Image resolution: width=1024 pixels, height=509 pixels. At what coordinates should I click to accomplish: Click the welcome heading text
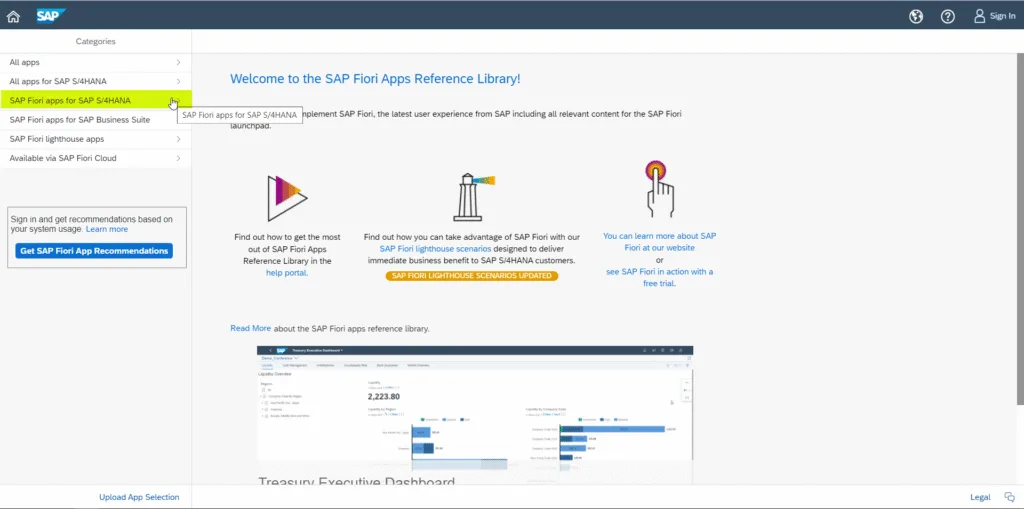(375, 79)
